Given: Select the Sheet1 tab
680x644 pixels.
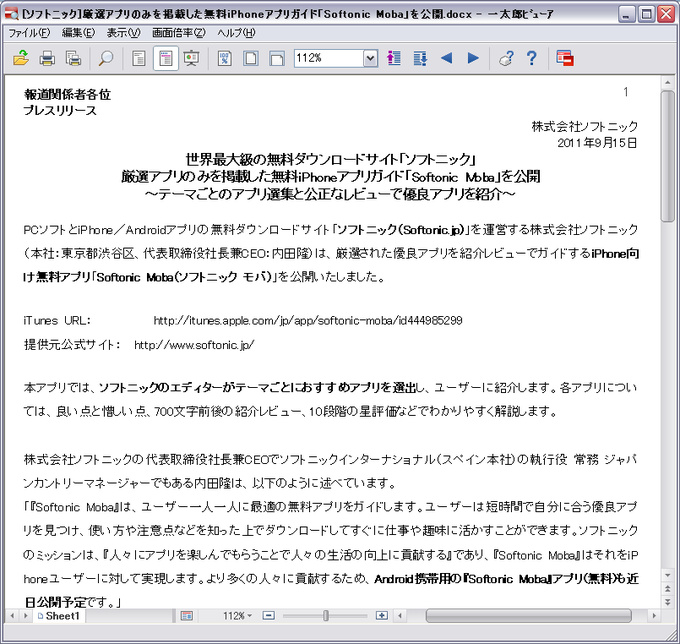Looking at the screenshot, I should pos(59,616).
